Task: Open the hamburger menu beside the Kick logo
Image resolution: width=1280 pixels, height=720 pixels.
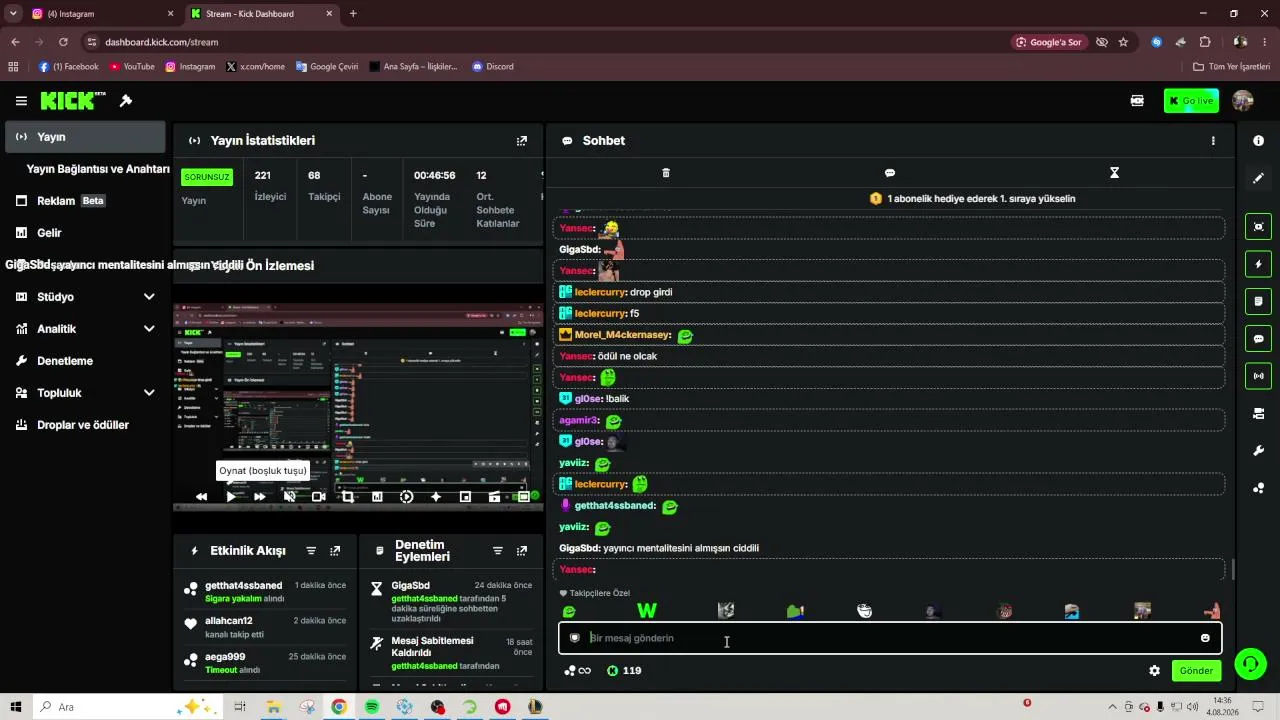Action: click(x=21, y=101)
